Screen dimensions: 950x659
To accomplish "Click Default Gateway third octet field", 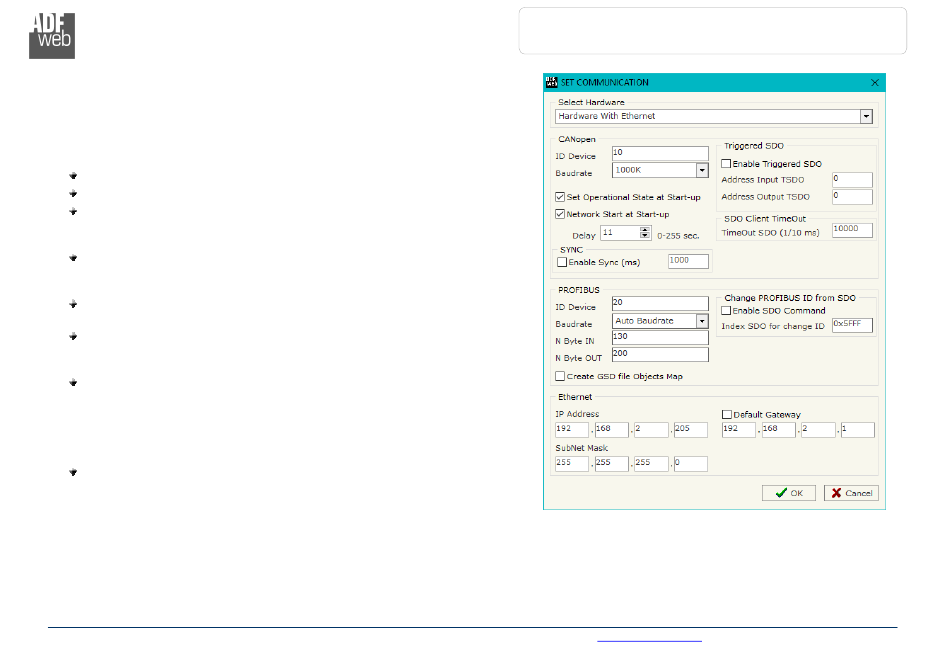I will point(818,429).
